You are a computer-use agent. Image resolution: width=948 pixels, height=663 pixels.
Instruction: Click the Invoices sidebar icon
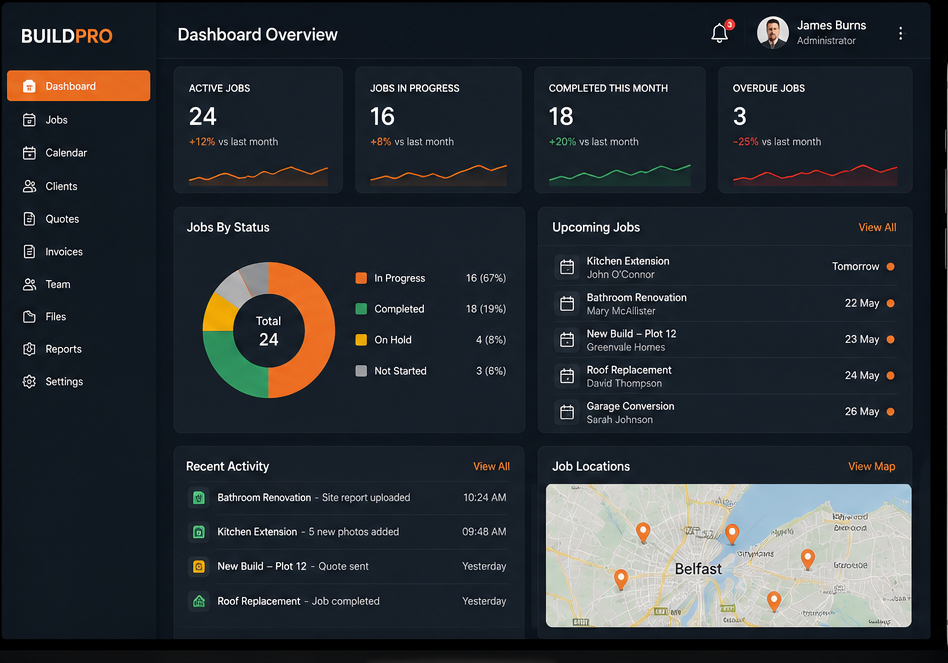tap(29, 251)
